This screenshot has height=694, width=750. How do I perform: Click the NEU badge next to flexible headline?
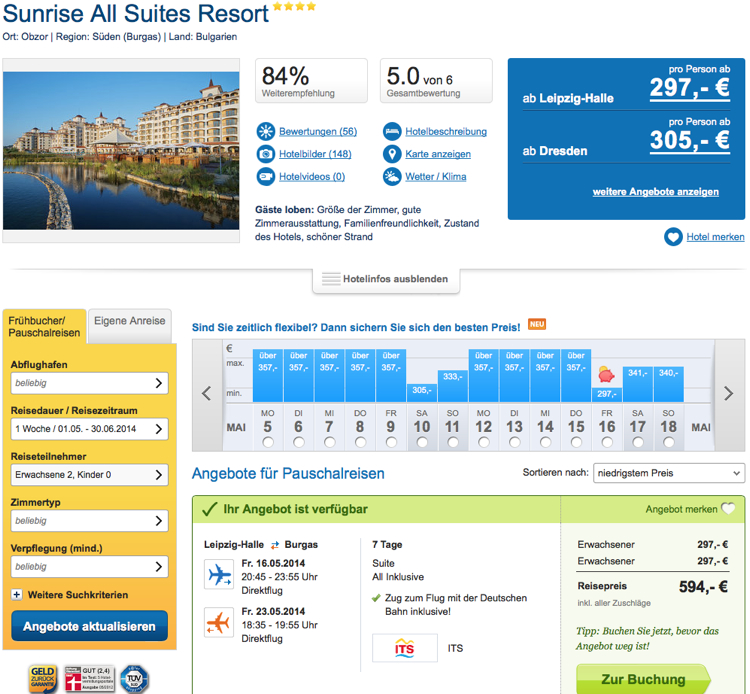(x=537, y=324)
